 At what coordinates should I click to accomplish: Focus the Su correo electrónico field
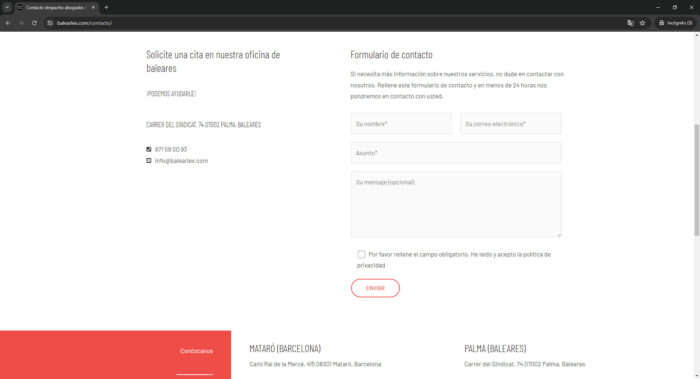[511, 124]
